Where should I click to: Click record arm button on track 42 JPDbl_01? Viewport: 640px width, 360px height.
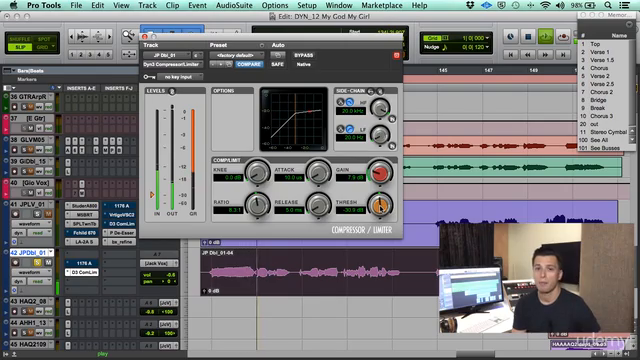point(15,262)
